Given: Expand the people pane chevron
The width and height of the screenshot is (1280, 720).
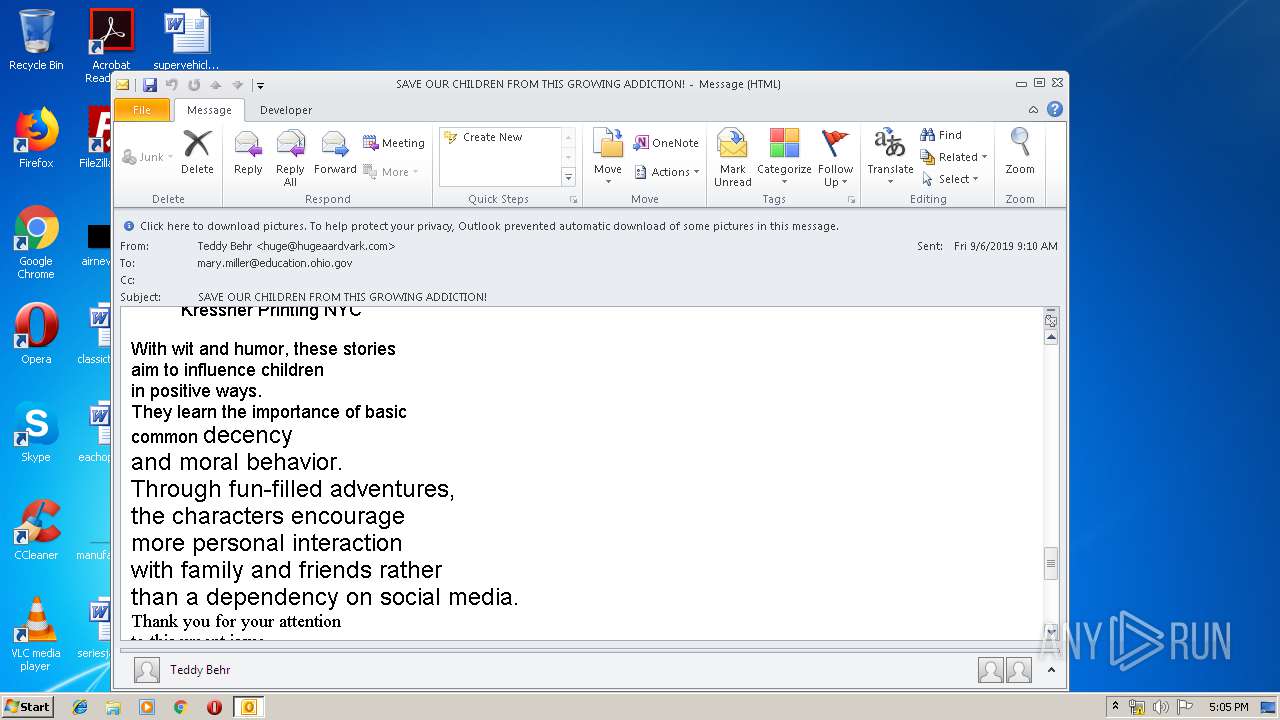Looking at the screenshot, I should (x=1051, y=670).
